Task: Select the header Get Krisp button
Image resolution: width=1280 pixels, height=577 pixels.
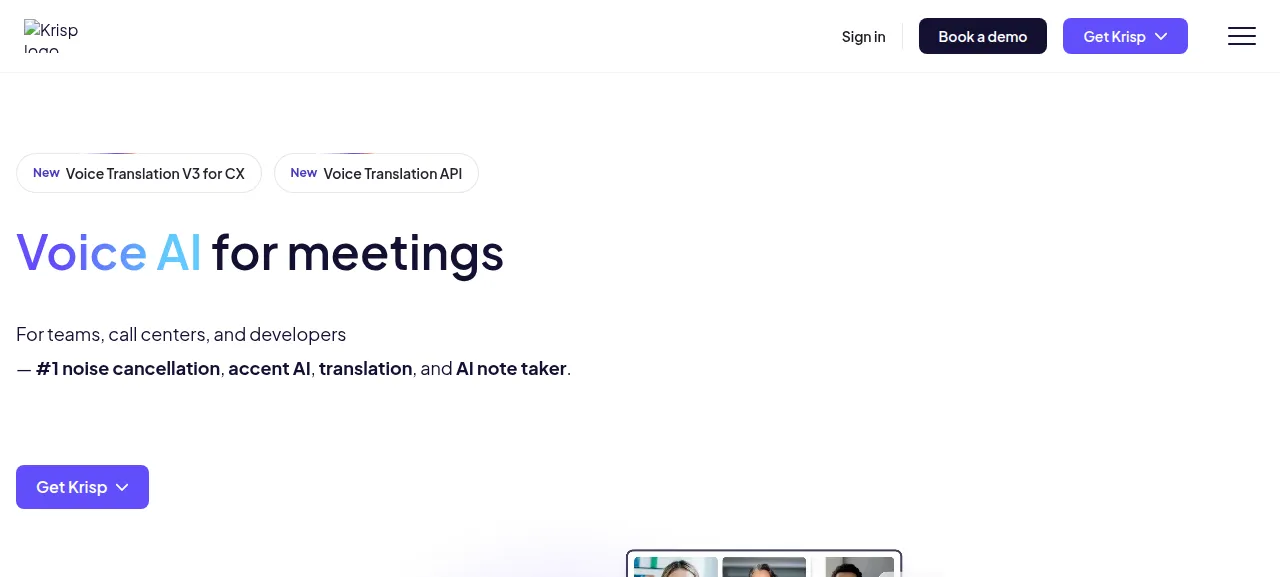Action: [1125, 36]
